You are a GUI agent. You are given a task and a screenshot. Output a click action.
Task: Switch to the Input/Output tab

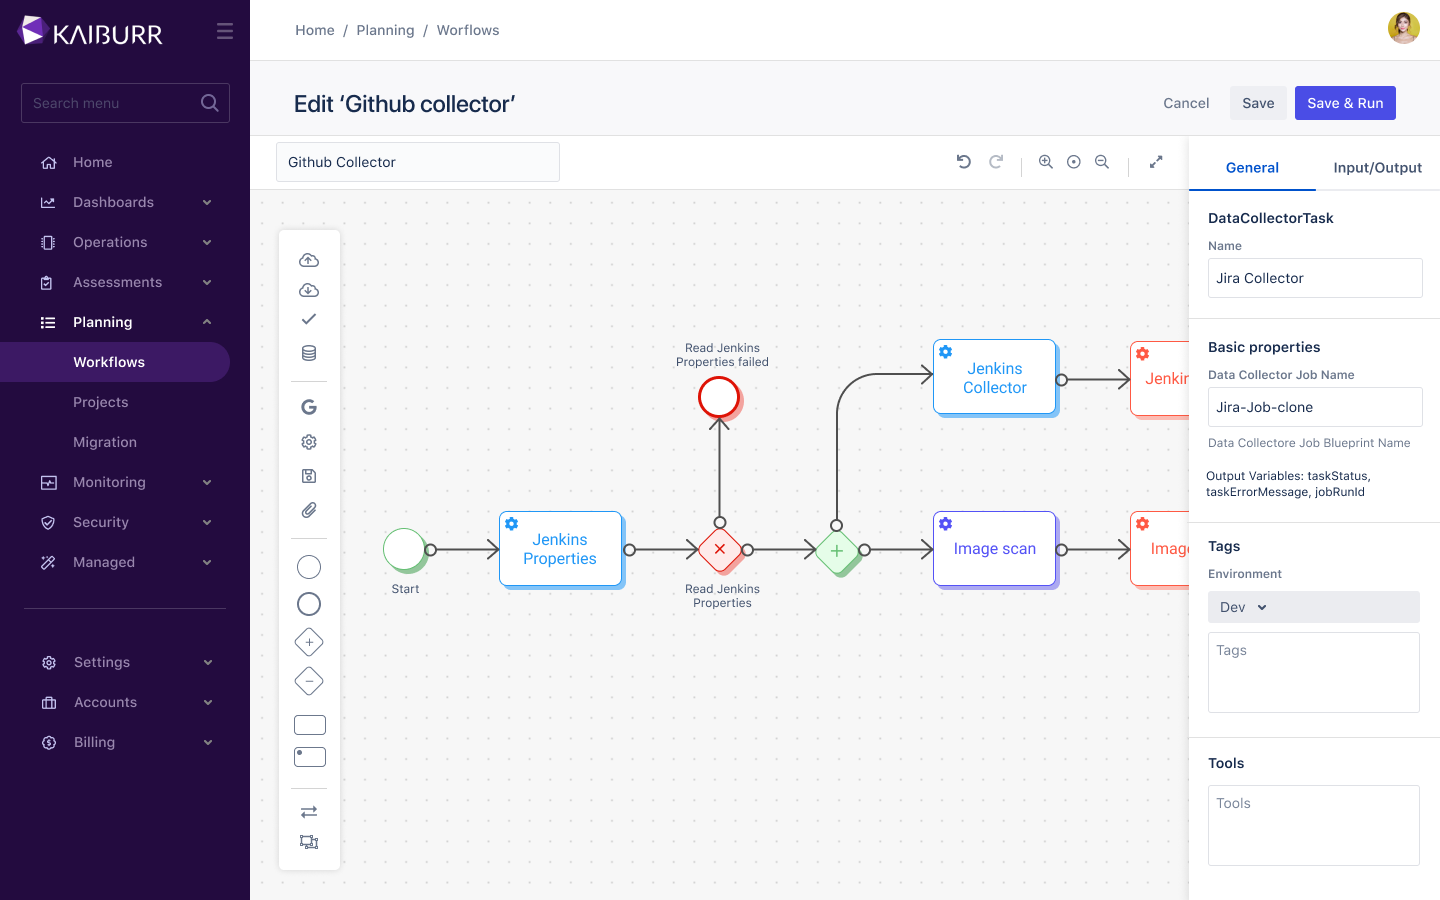coord(1377,168)
